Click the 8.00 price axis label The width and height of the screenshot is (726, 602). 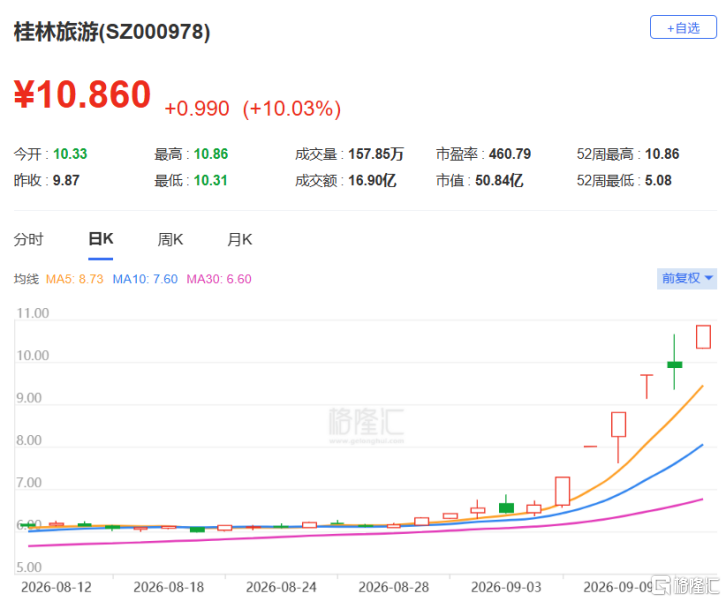(29, 440)
